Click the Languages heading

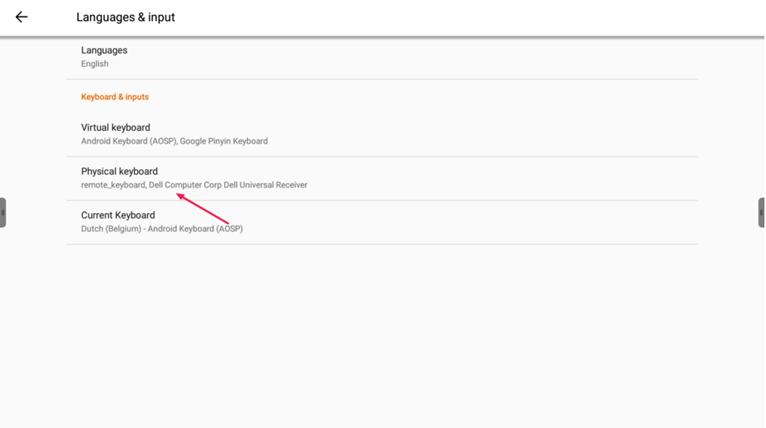tap(104, 50)
